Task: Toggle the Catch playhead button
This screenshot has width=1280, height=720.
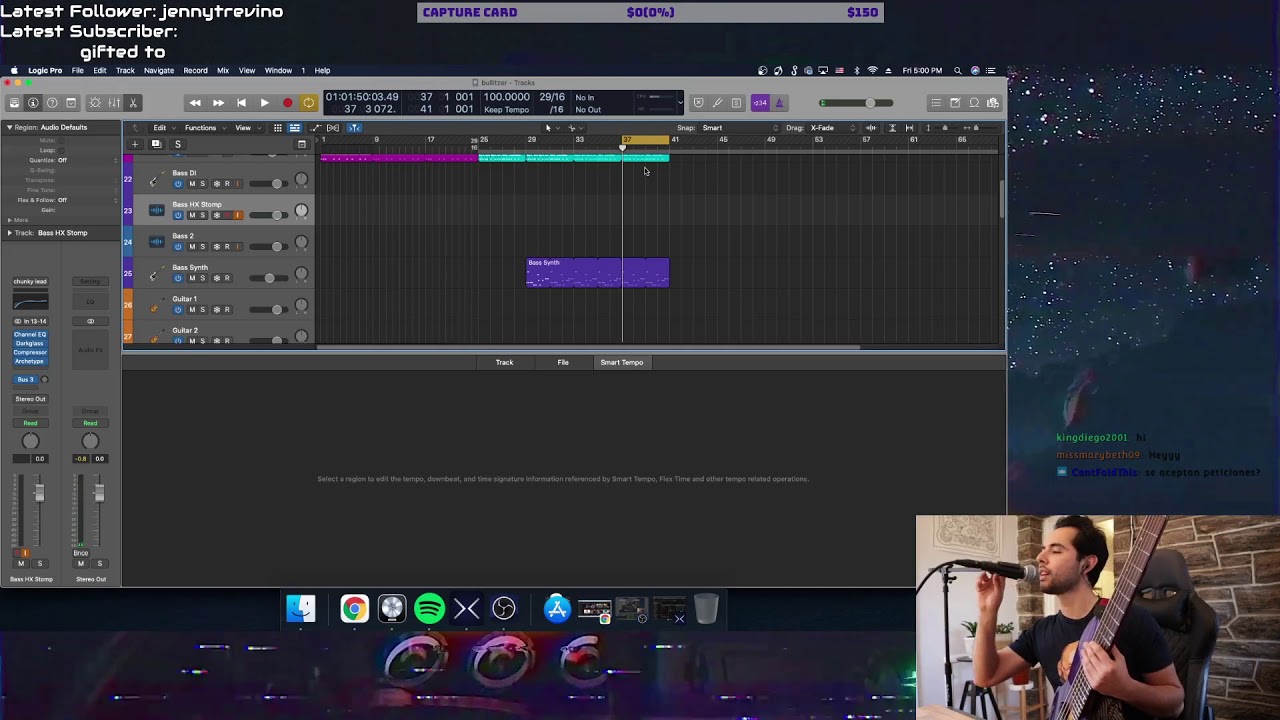Action: 354,128
